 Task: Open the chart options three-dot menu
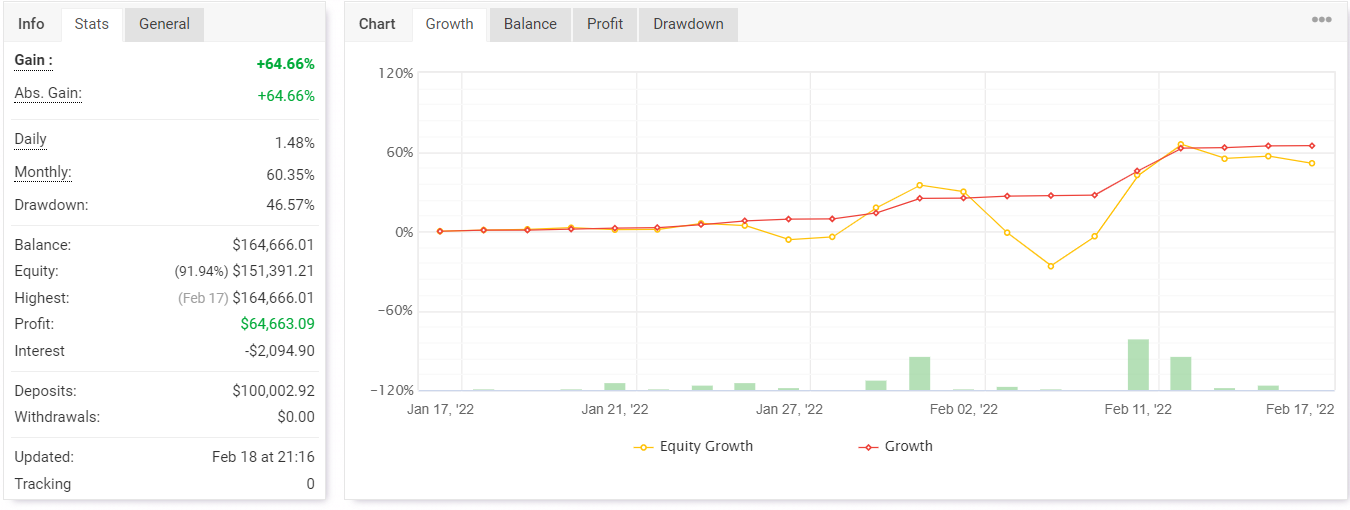click(x=1321, y=20)
